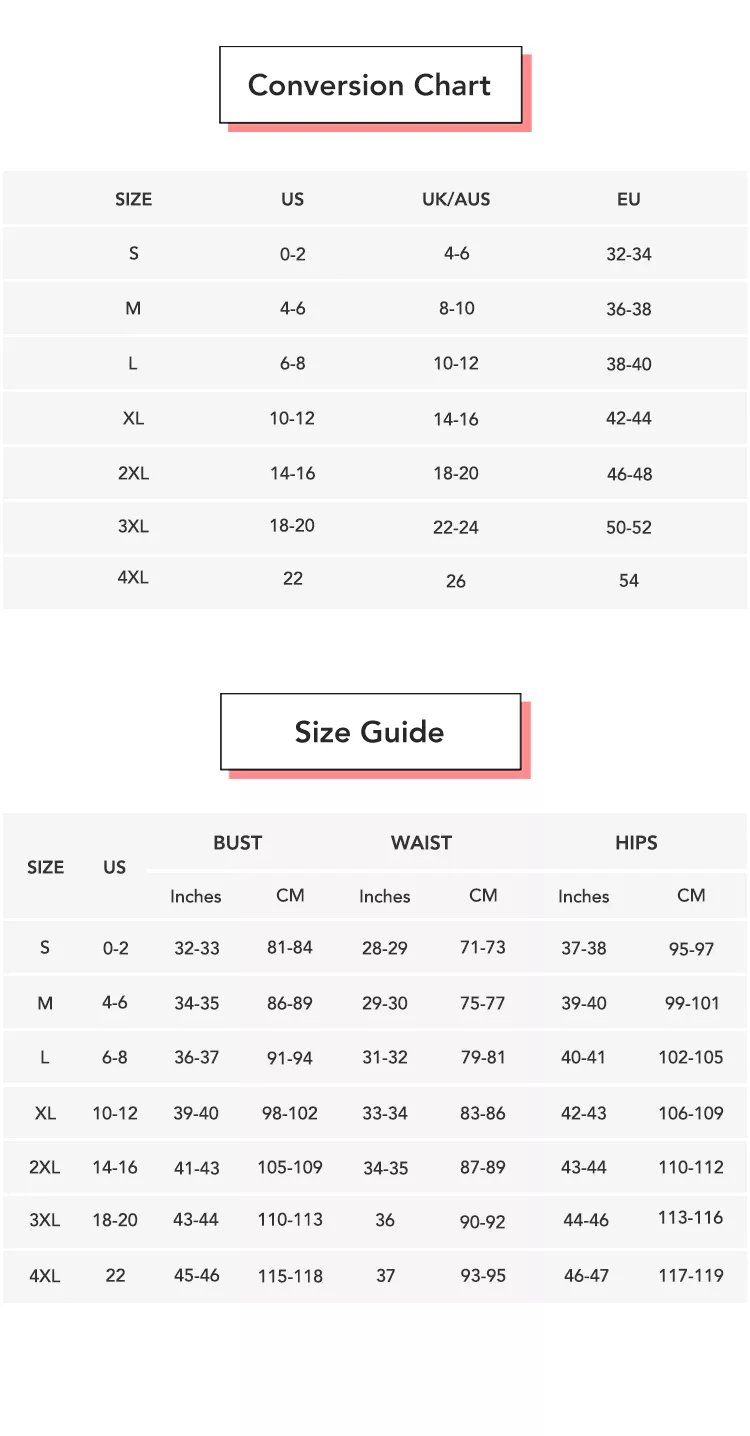Select EU size 32-34 in S row
The height and width of the screenshot is (1436, 750).
click(x=628, y=254)
